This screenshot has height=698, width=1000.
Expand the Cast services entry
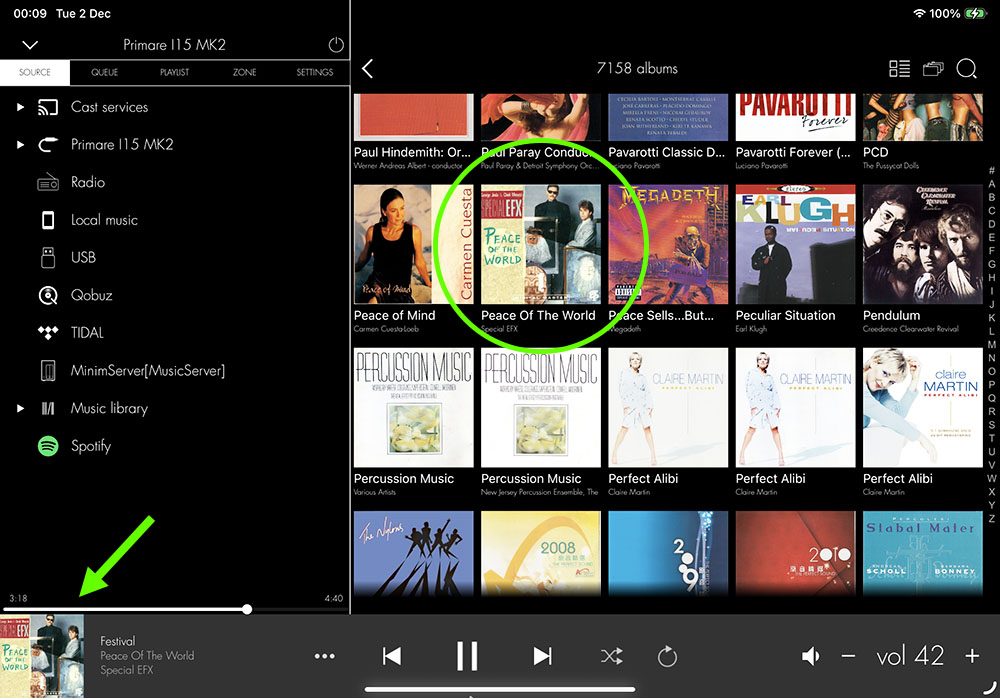coord(19,107)
